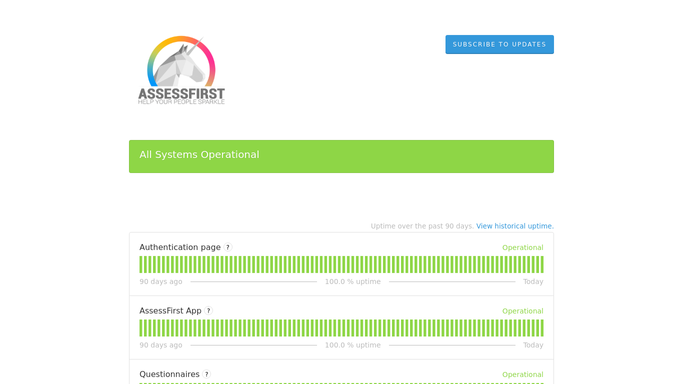Click the ASSESSFIRST wordmark text under logo
Viewport: 683px width, 384px height.
point(181,94)
